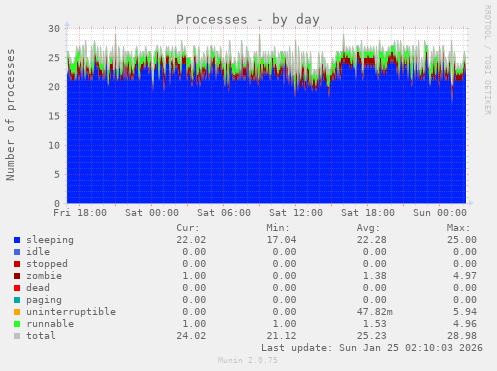Click the 'Sat 18:00' x-axis label
497x371 pixels.
(368, 213)
